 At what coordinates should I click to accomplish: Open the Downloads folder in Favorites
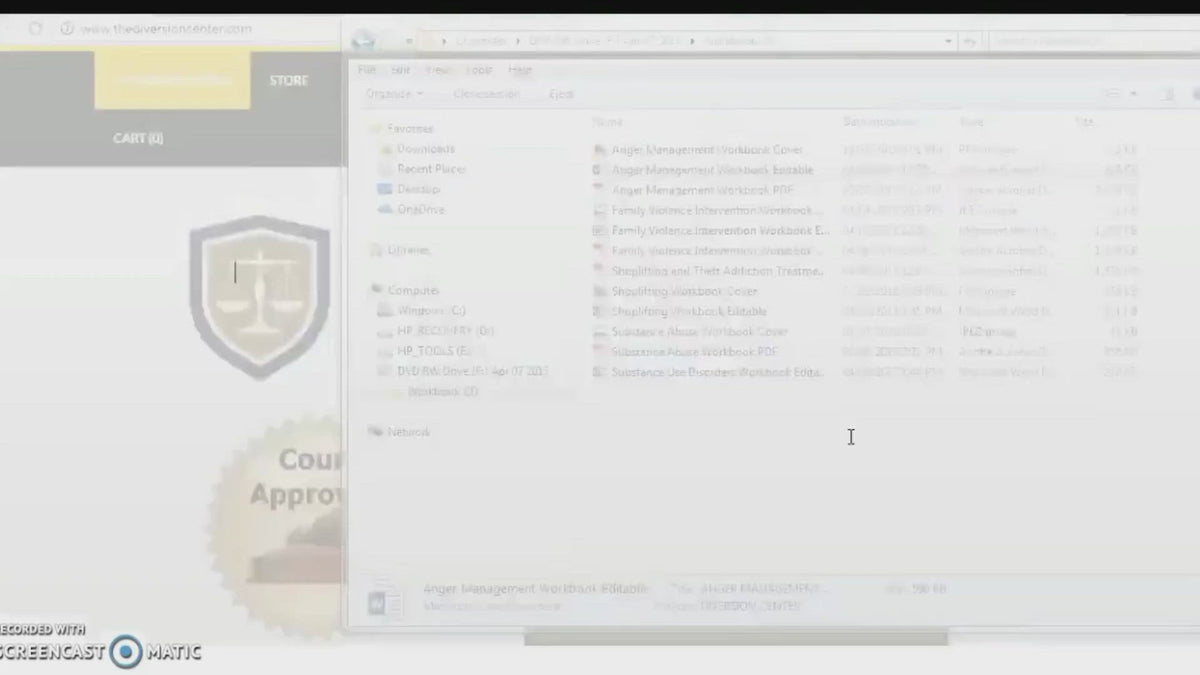click(x=425, y=149)
